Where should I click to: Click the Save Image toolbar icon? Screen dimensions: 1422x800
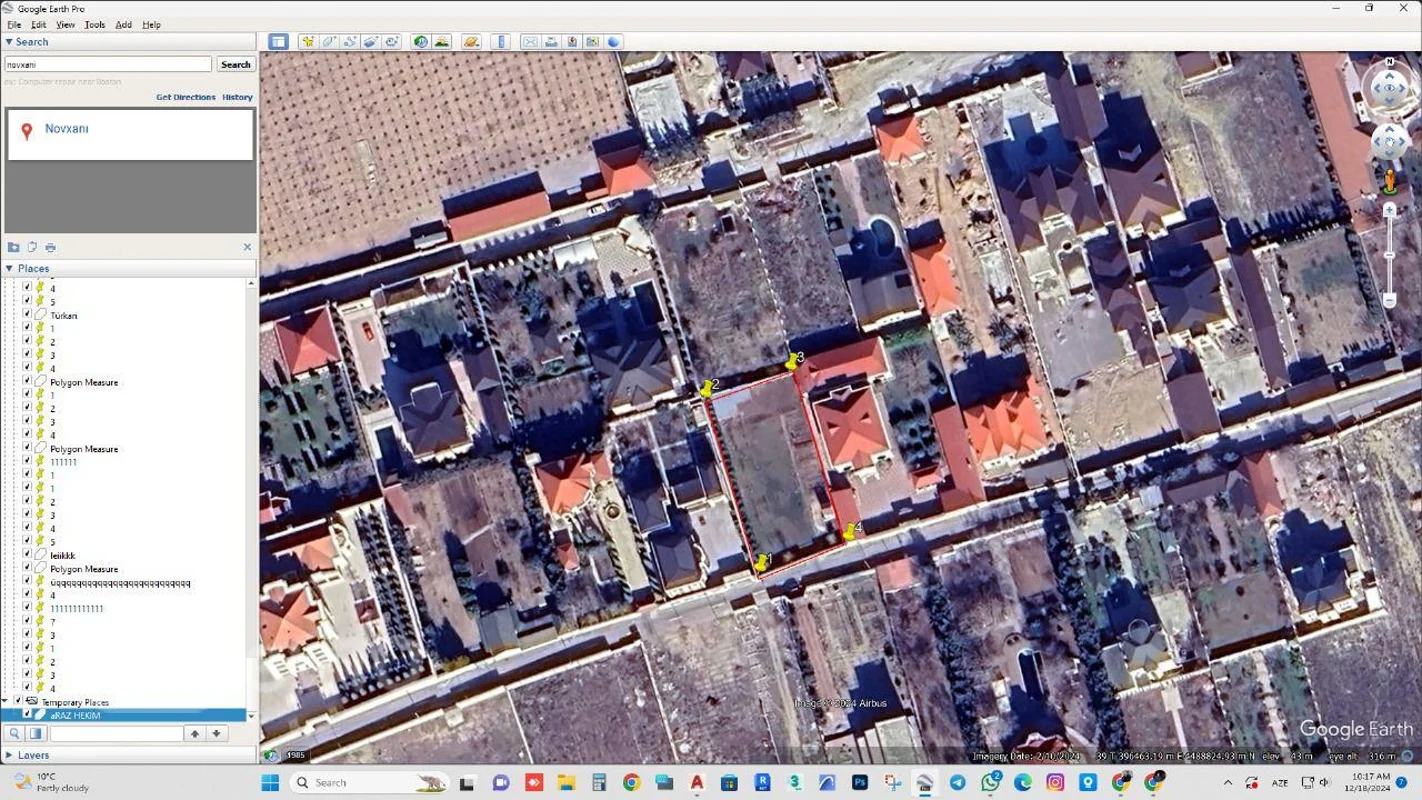(x=572, y=42)
